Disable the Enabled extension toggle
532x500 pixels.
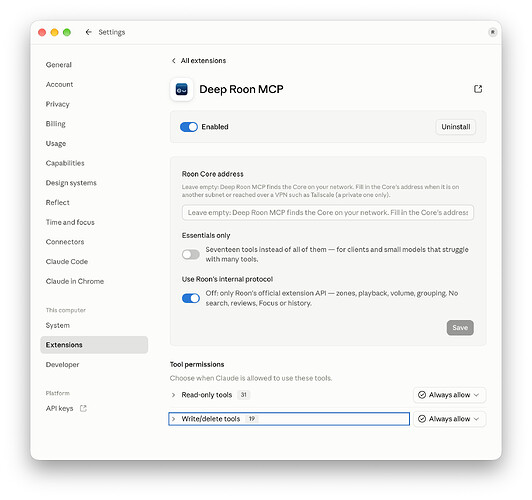click(x=189, y=127)
